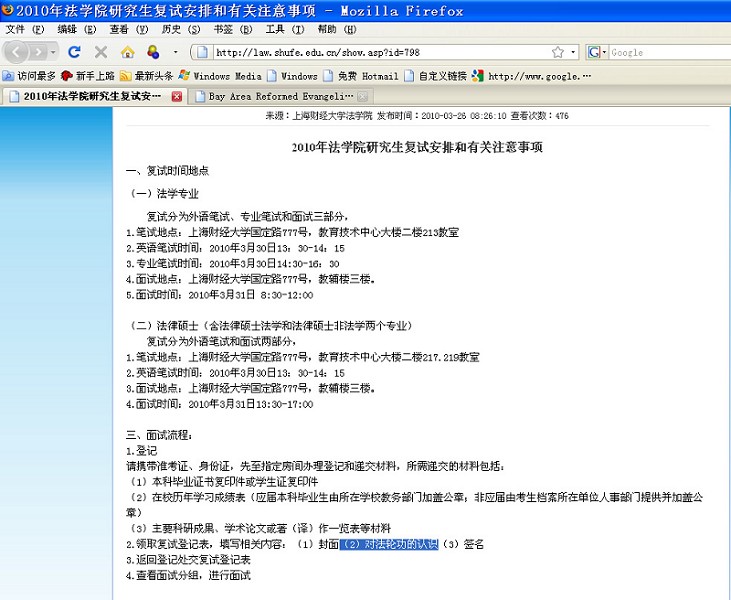Reload the current page

pyautogui.click(x=74, y=52)
